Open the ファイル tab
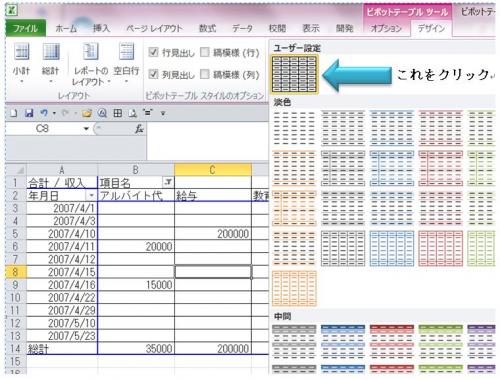The image size is (500, 380). [x=26, y=28]
